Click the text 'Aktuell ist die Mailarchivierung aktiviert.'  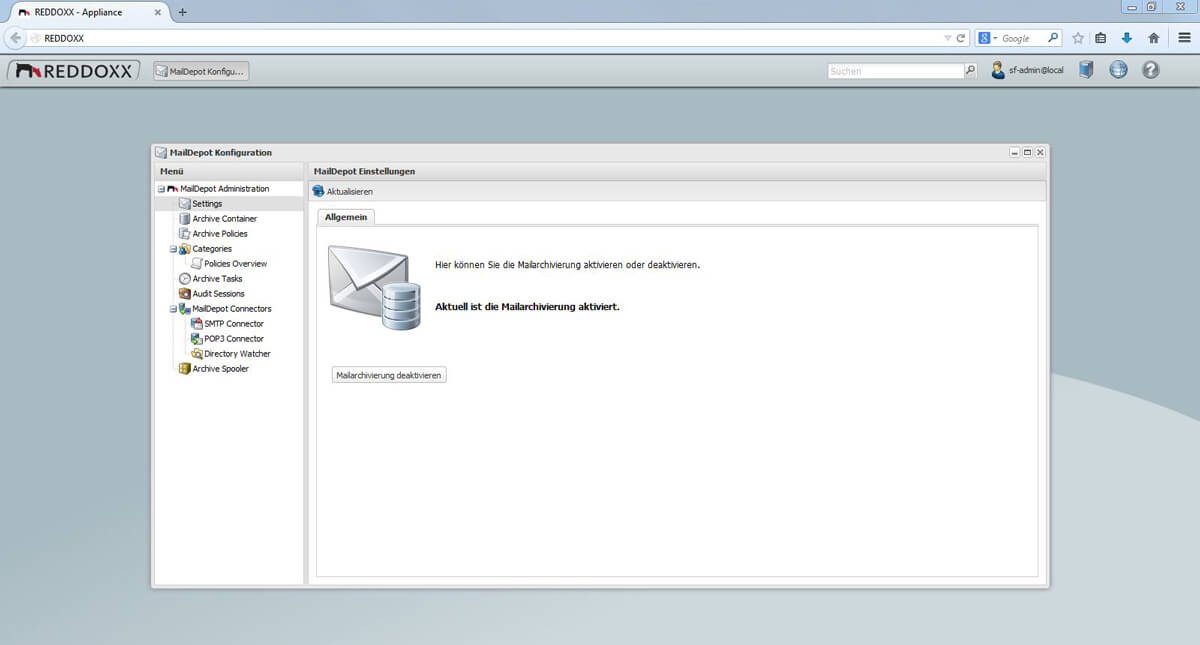click(x=527, y=306)
